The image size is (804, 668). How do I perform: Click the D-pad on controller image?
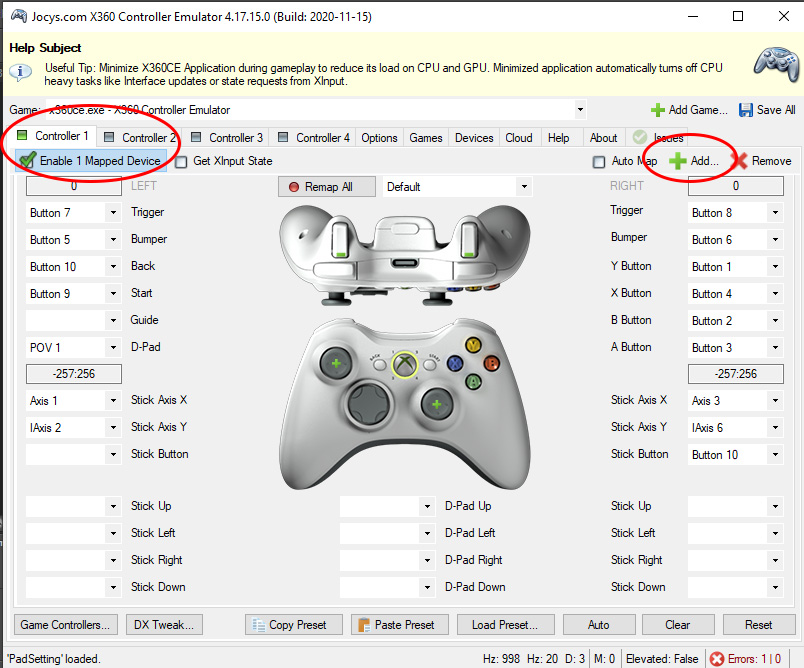(x=368, y=403)
